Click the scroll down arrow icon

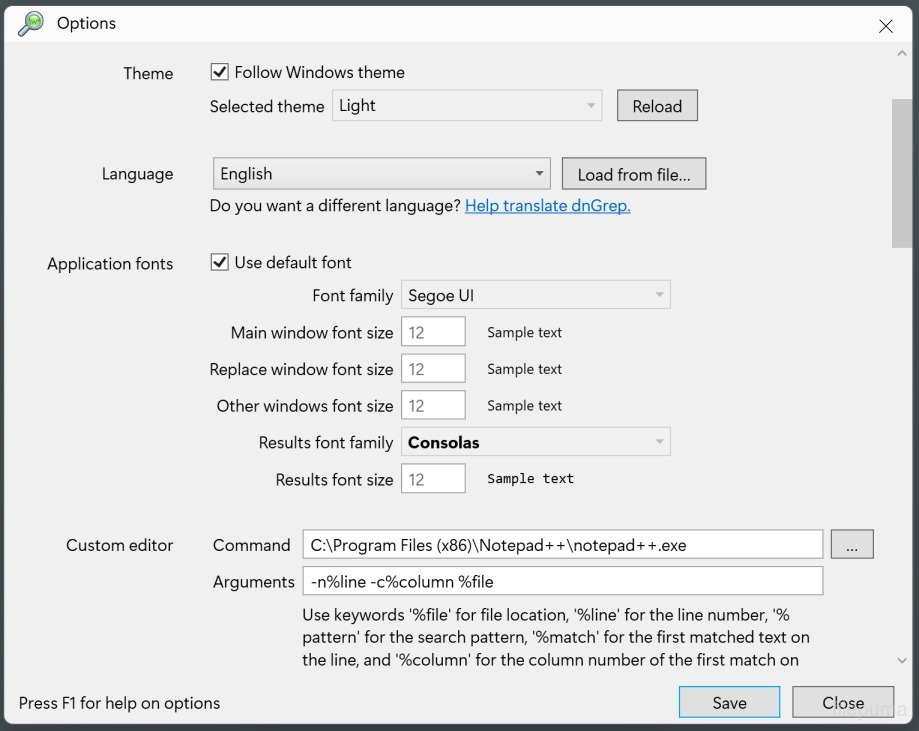[902, 661]
